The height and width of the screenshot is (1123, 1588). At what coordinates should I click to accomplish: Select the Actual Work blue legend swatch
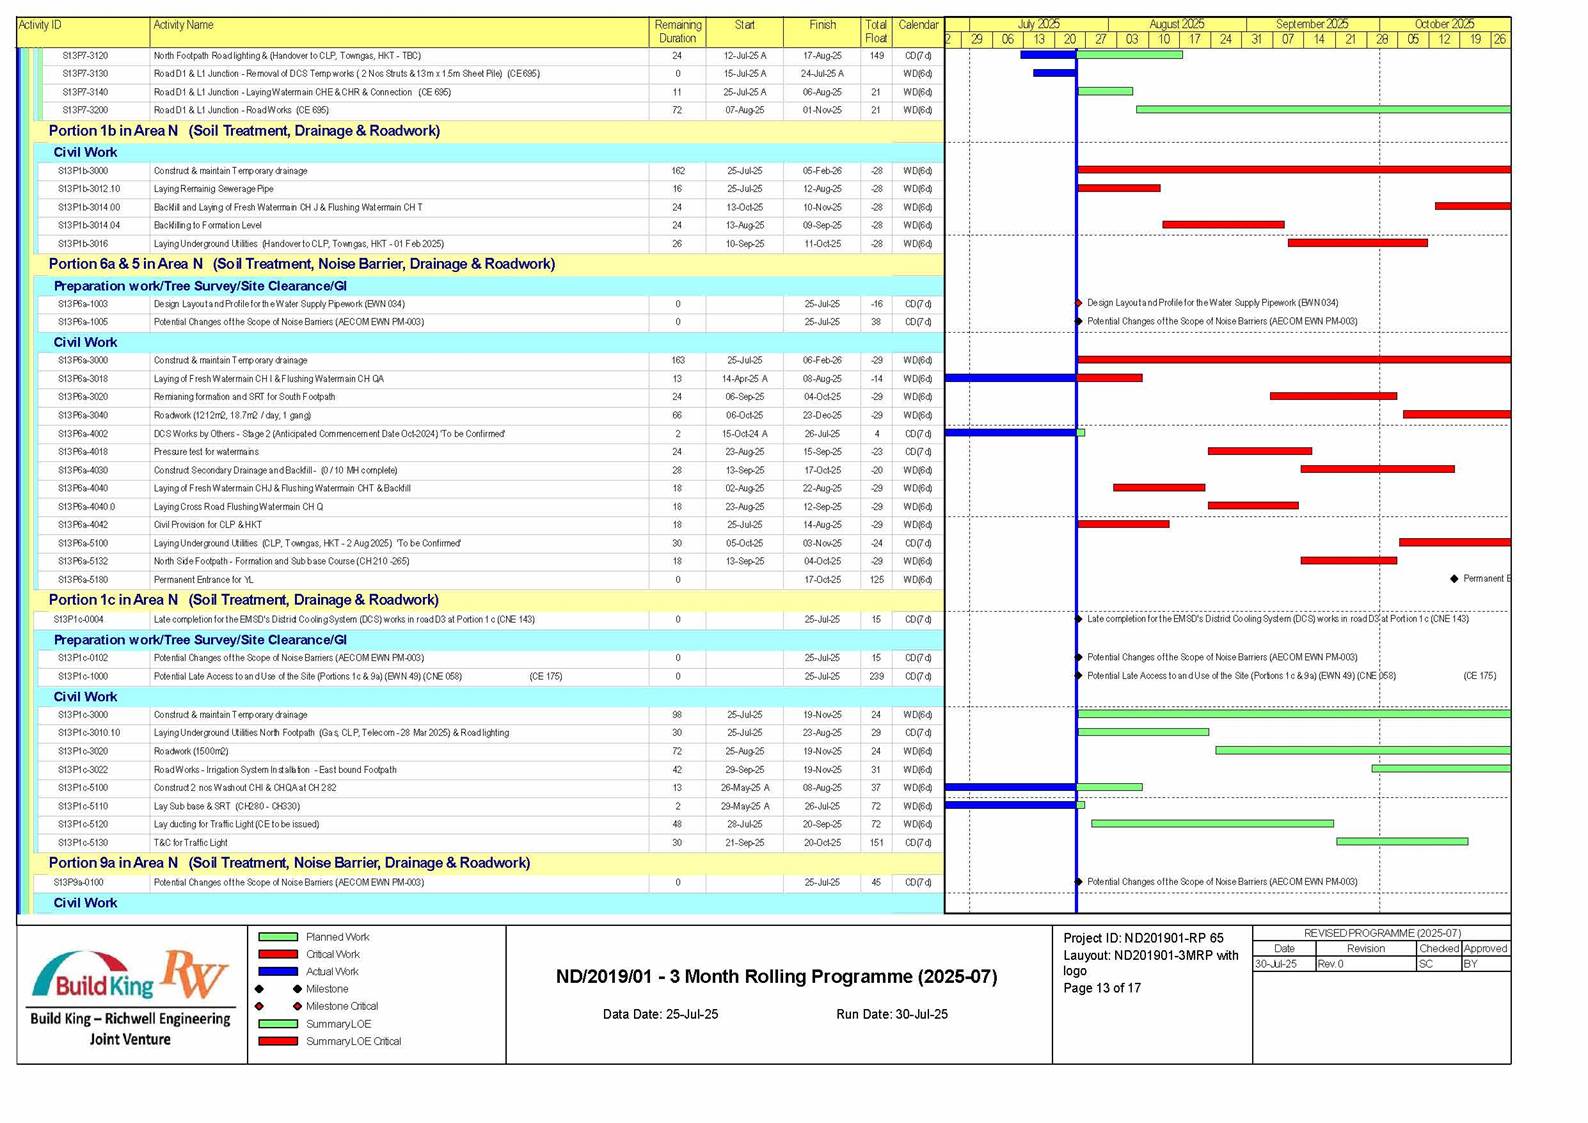(x=278, y=971)
